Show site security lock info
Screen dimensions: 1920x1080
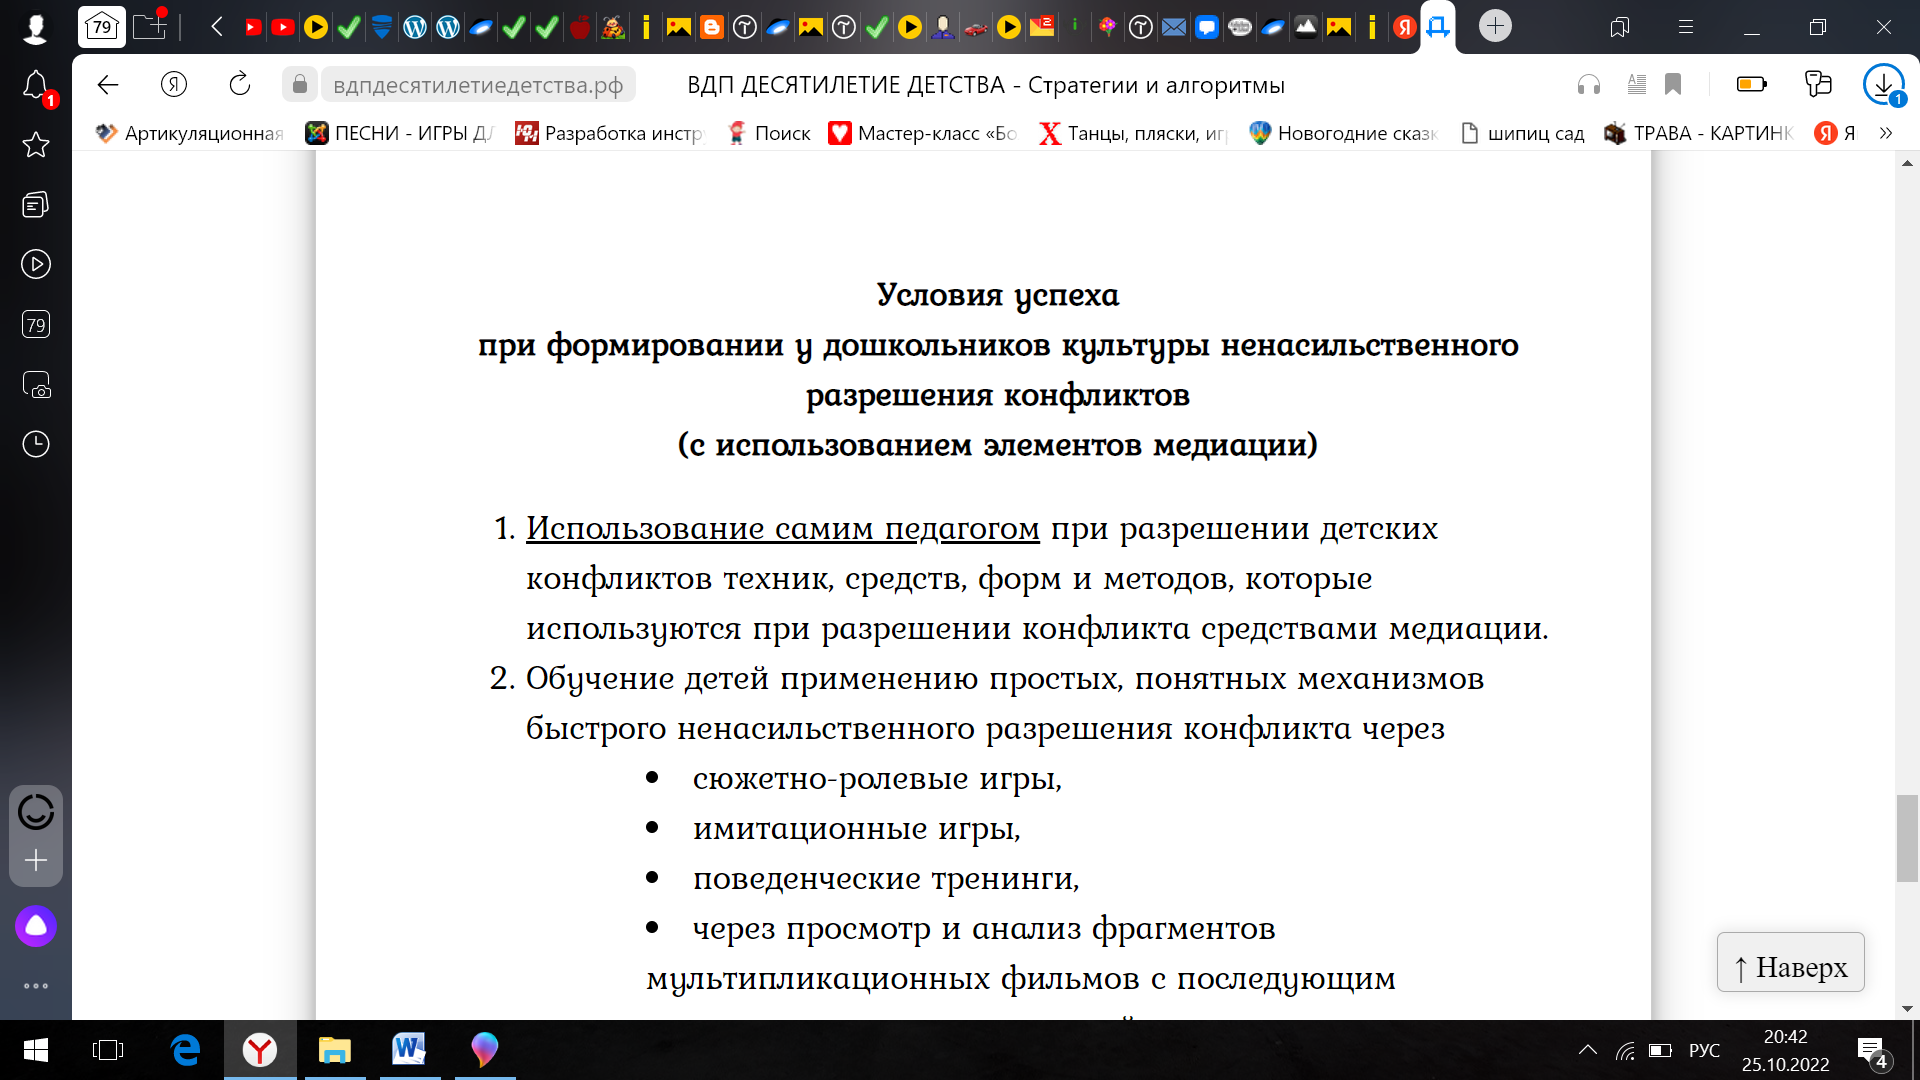[x=299, y=85]
